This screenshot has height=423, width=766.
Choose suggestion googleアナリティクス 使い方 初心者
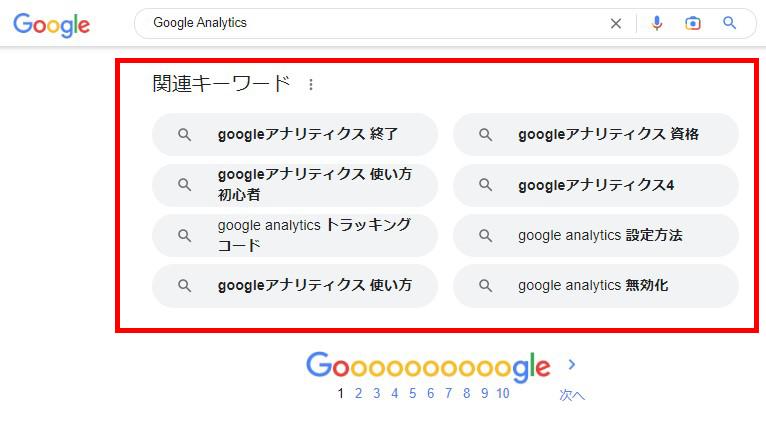click(x=295, y=185)
